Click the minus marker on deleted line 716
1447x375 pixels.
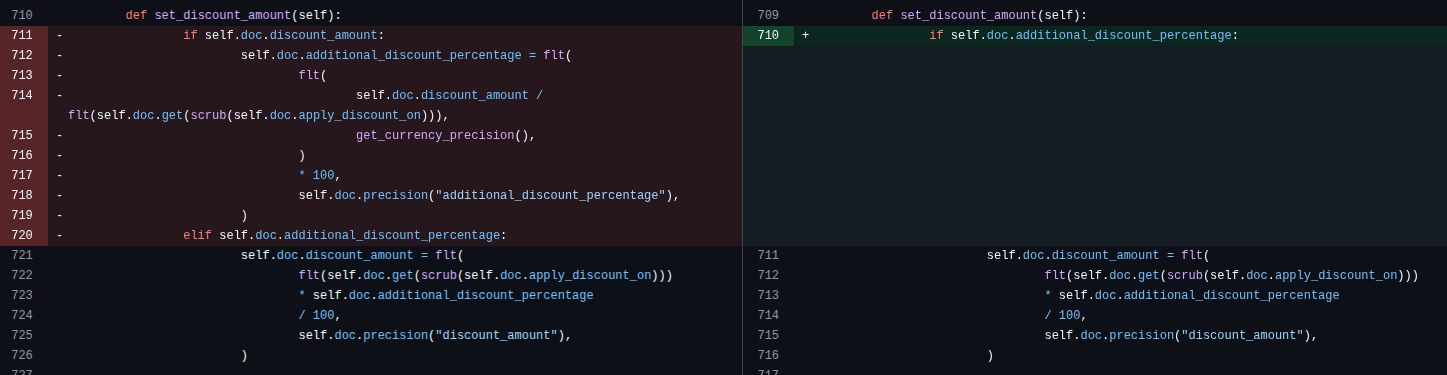[59, 156]
